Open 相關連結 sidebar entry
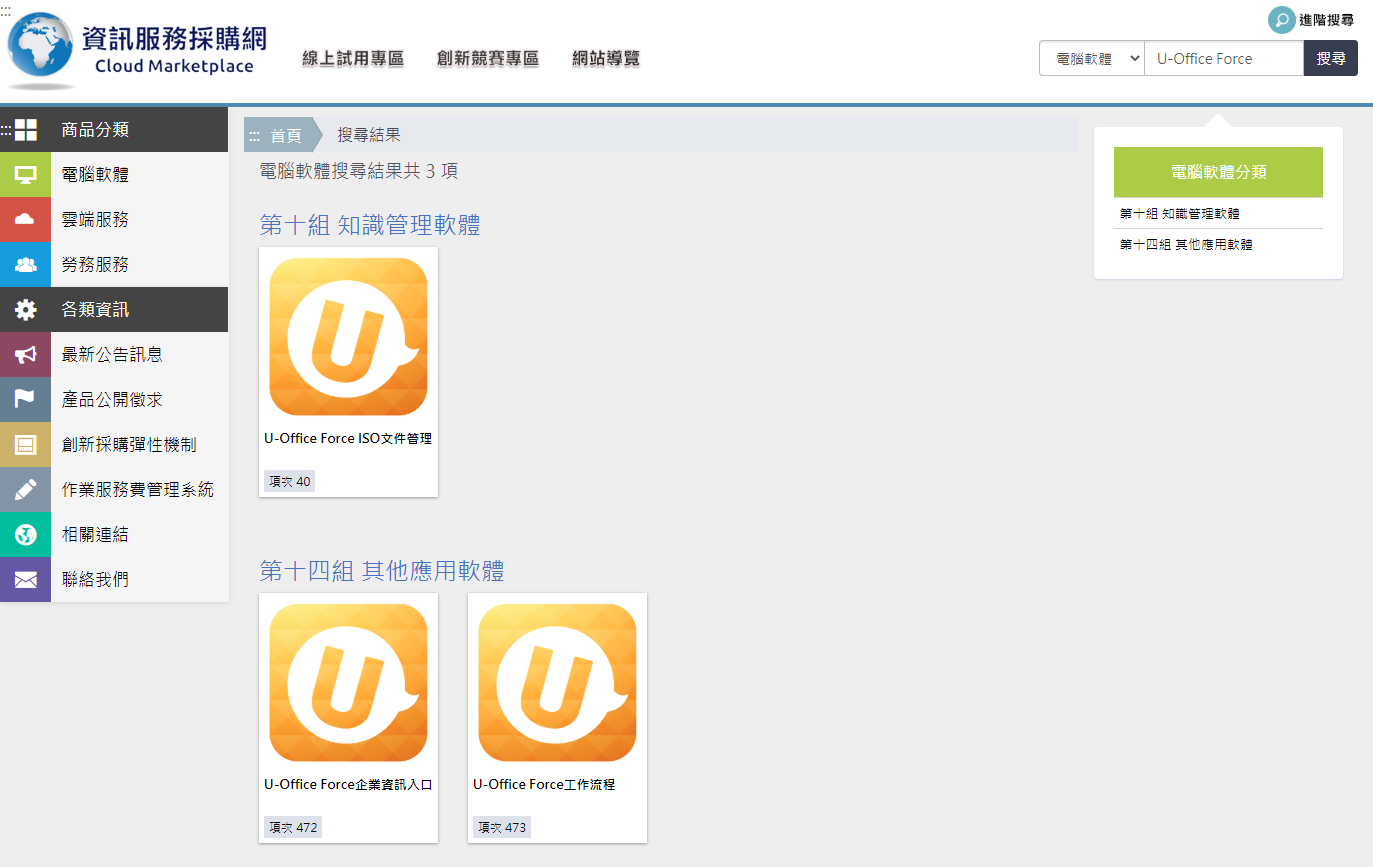 95,535
